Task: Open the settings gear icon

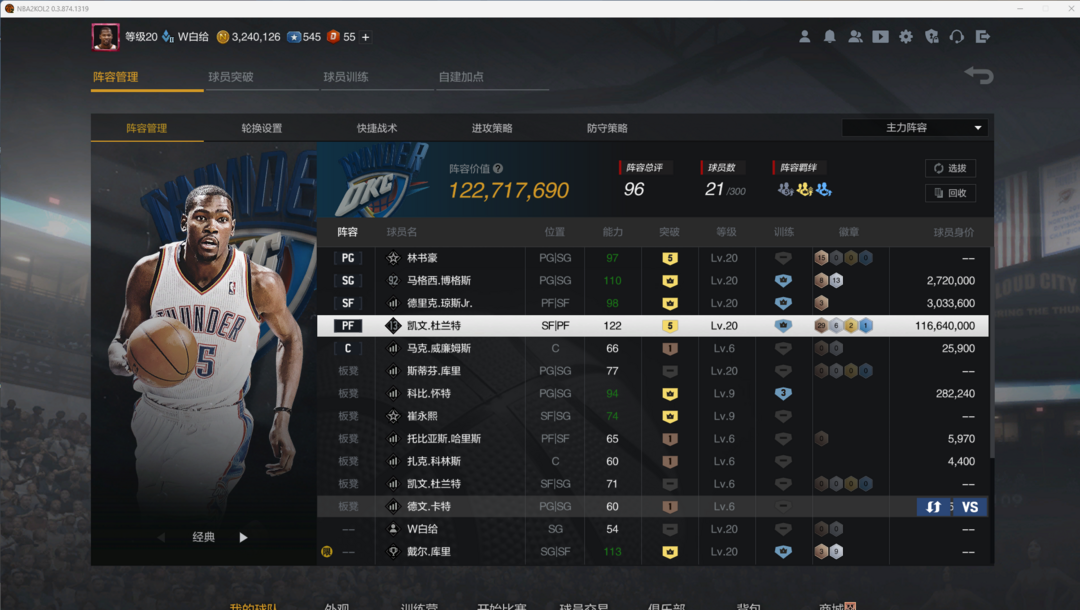Action: [906, 36]
